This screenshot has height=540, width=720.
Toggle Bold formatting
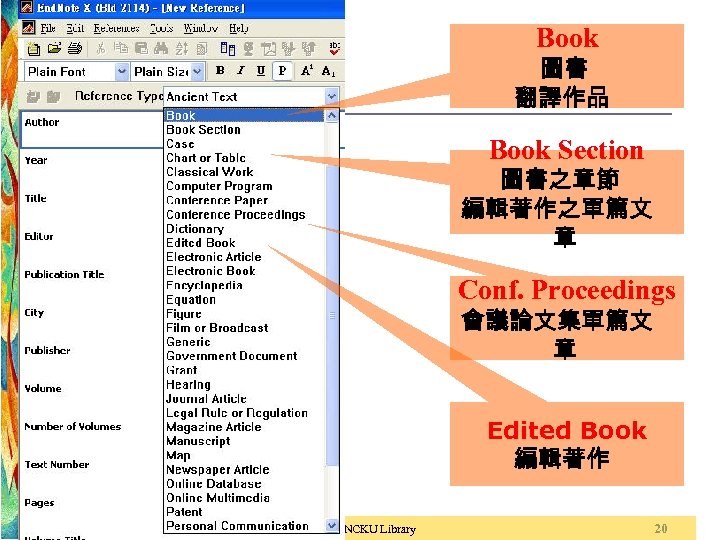(x=220, y=71)
